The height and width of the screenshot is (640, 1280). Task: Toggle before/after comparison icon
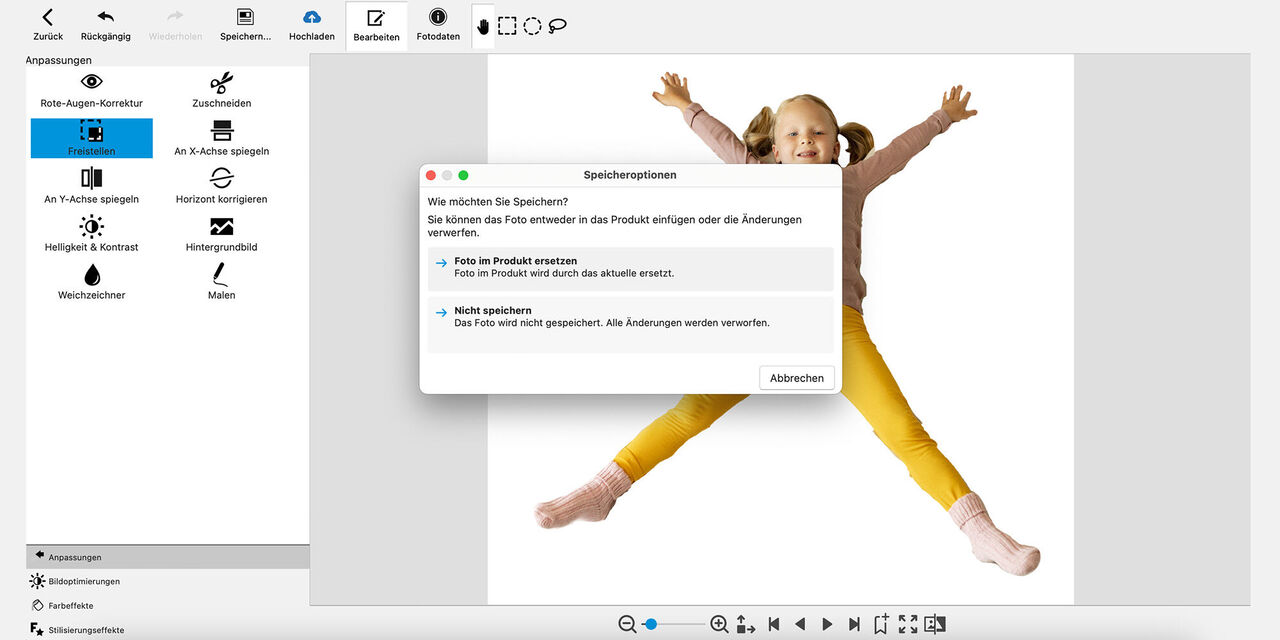point(935,624)
